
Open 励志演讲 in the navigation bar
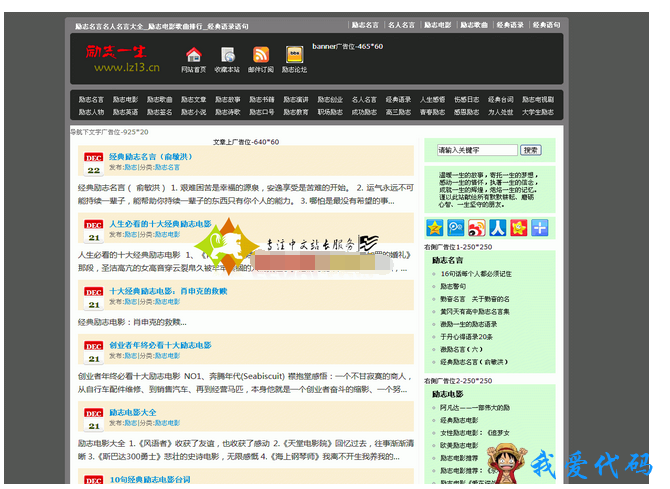tap(296, 100)
